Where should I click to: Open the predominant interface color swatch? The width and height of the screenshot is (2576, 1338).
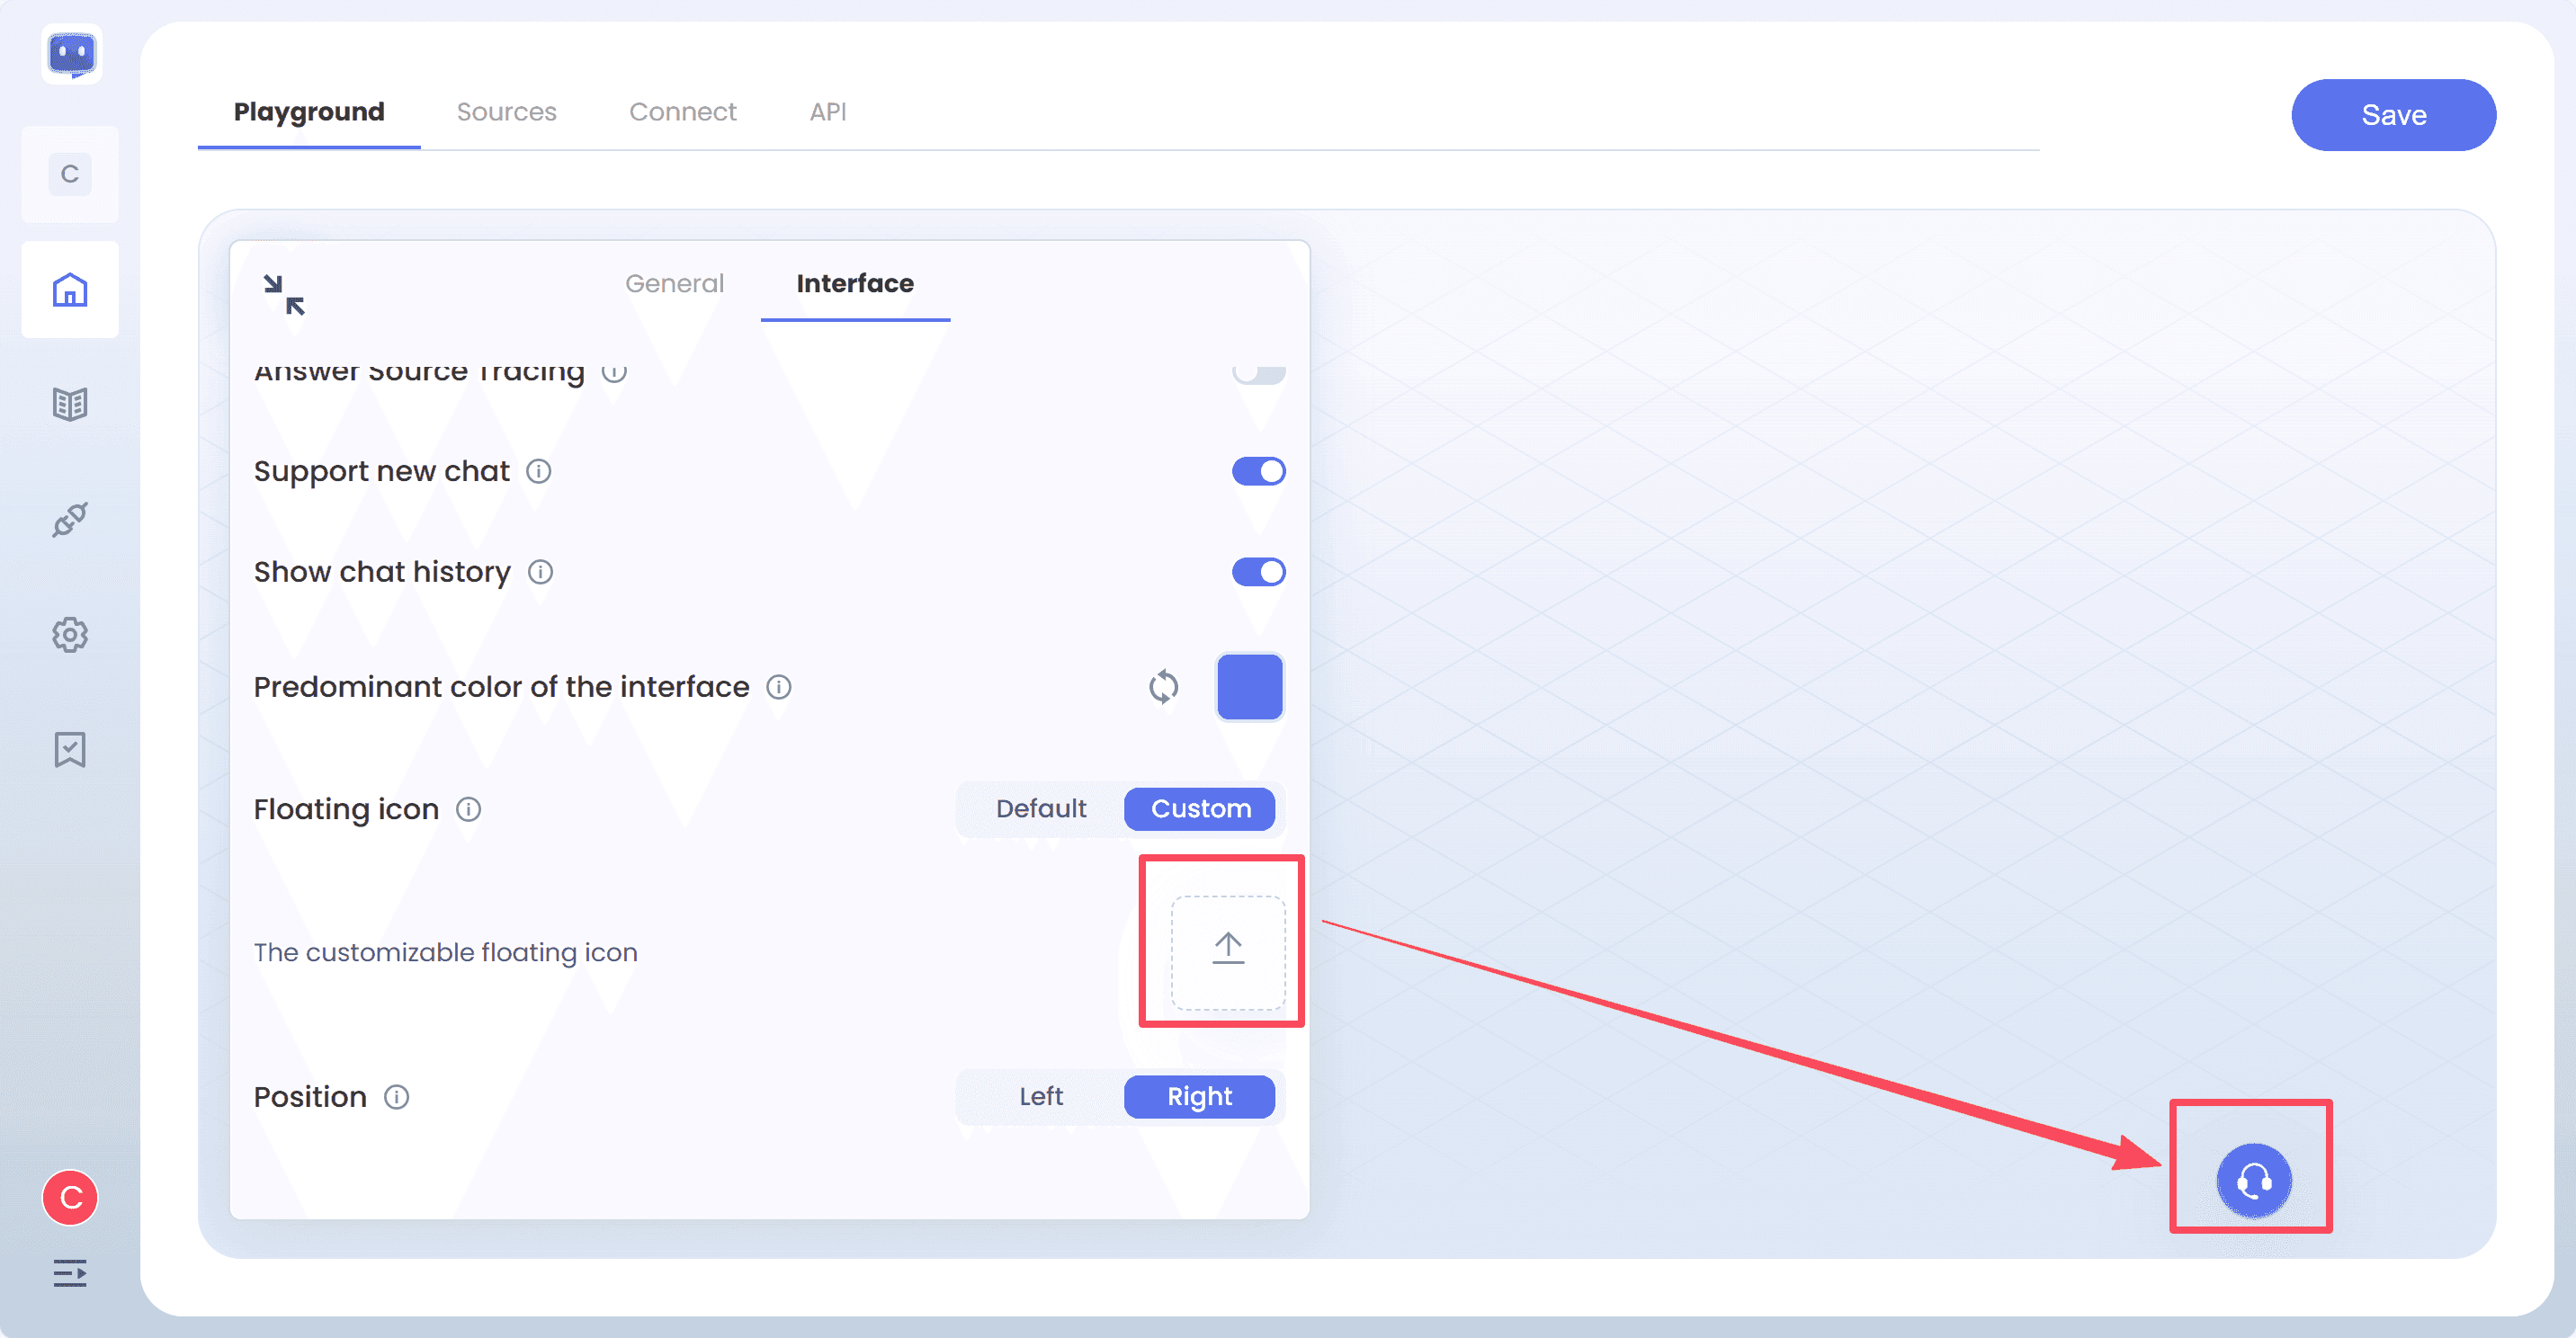pyautogui.click(x=1249, y=687)
